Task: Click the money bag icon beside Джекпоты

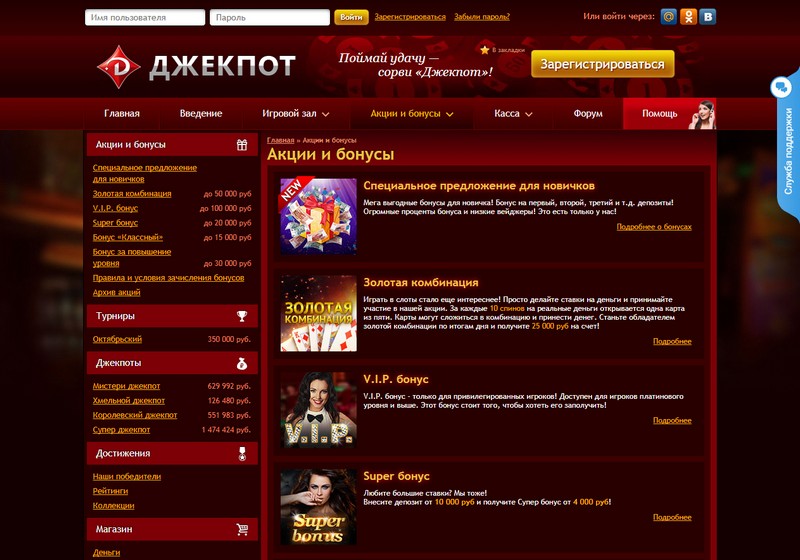Action: point(242,363)
